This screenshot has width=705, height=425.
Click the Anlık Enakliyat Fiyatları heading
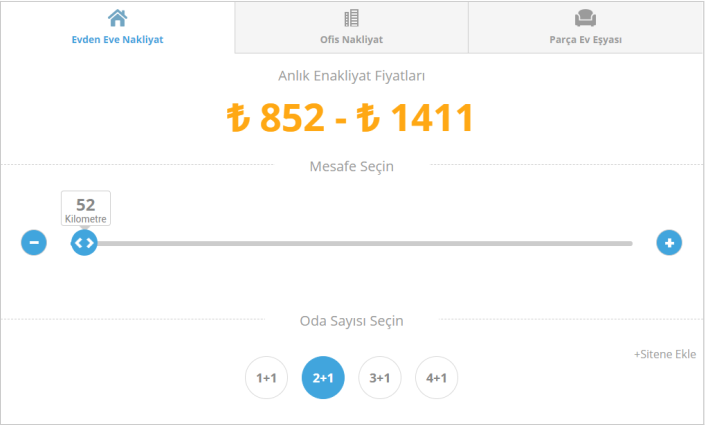click(x=351, y=76)
